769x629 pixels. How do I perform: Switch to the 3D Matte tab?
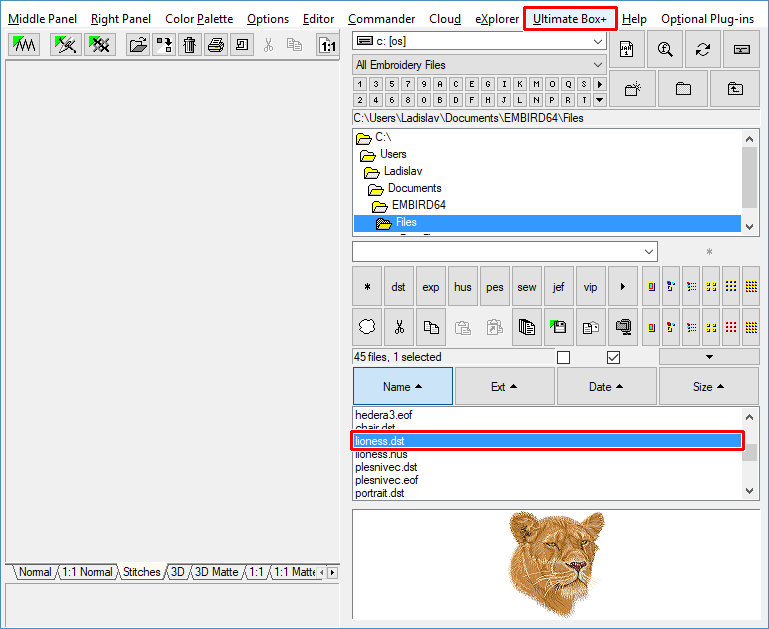[217, 572]
